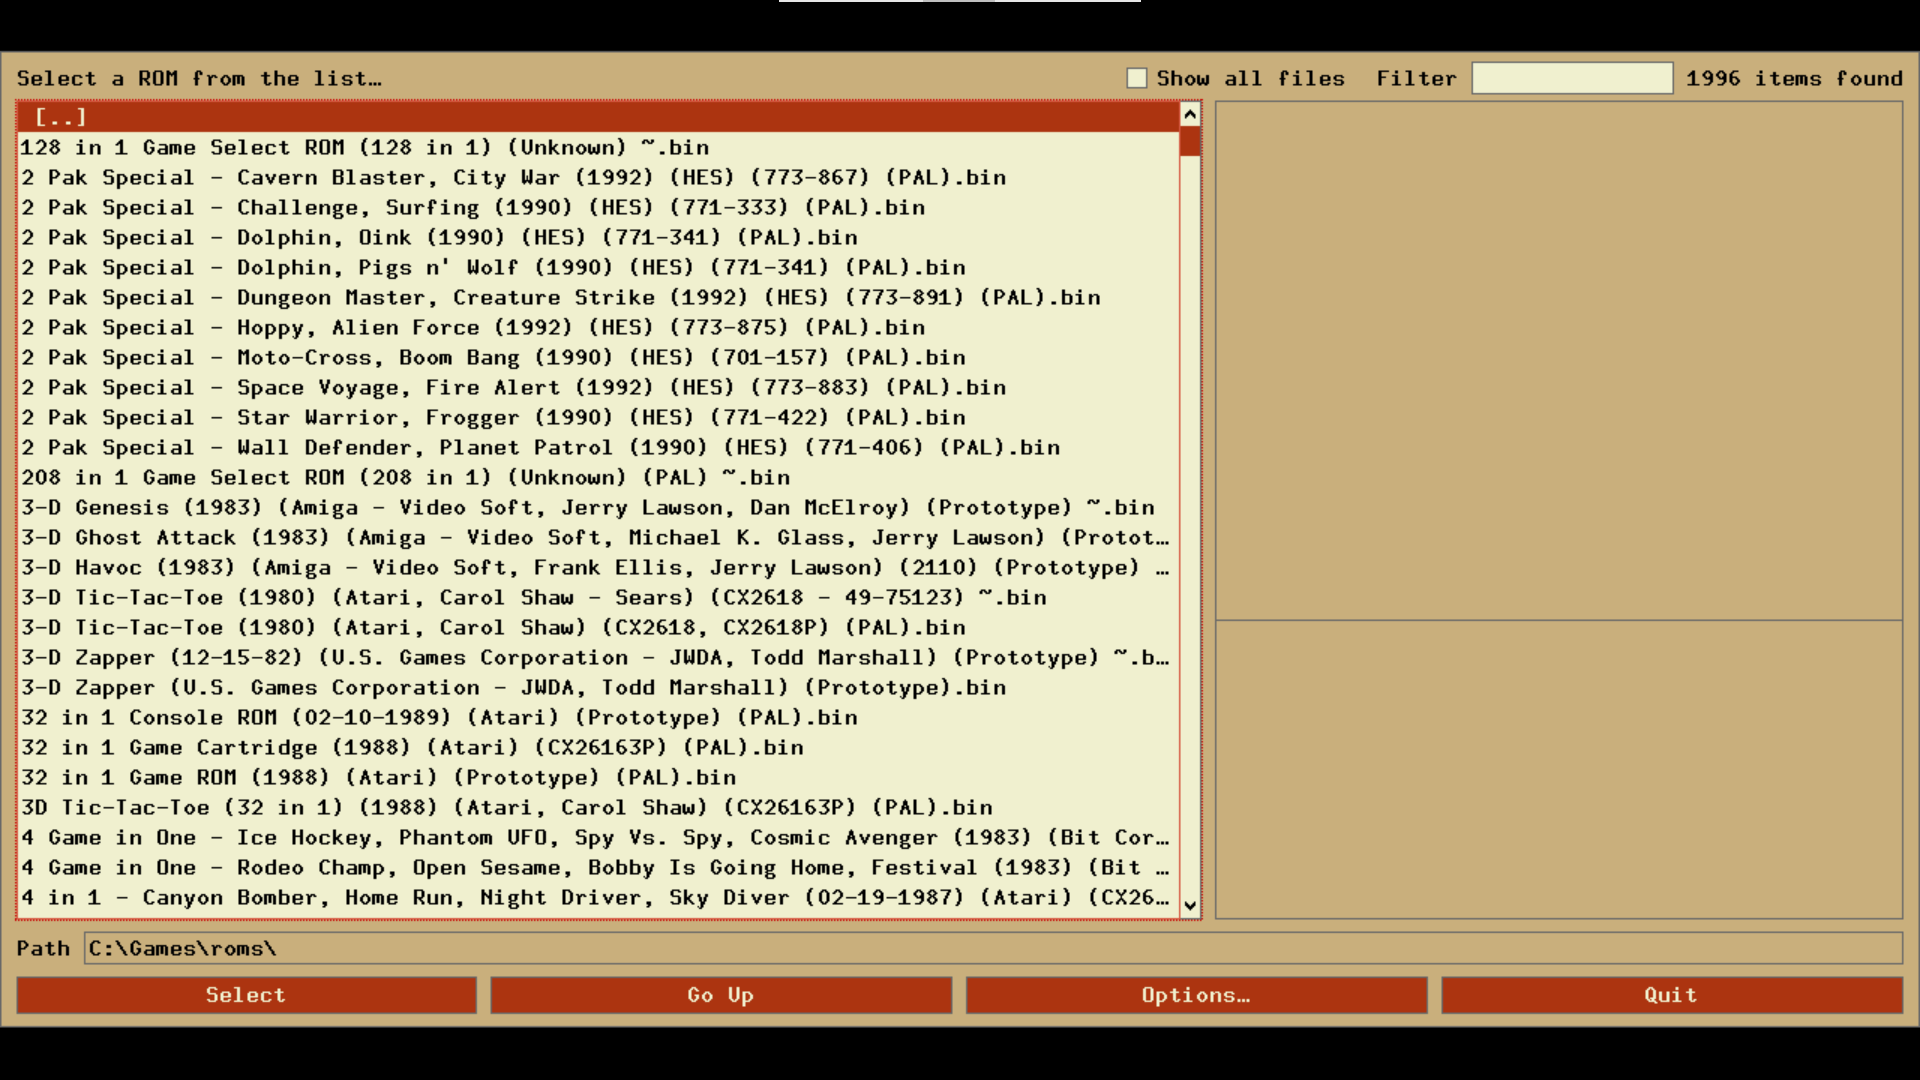The image size is (1920, 1080).
Task: Select 4 Game in One Ice Hockey entry
Action: pos(598,837)
